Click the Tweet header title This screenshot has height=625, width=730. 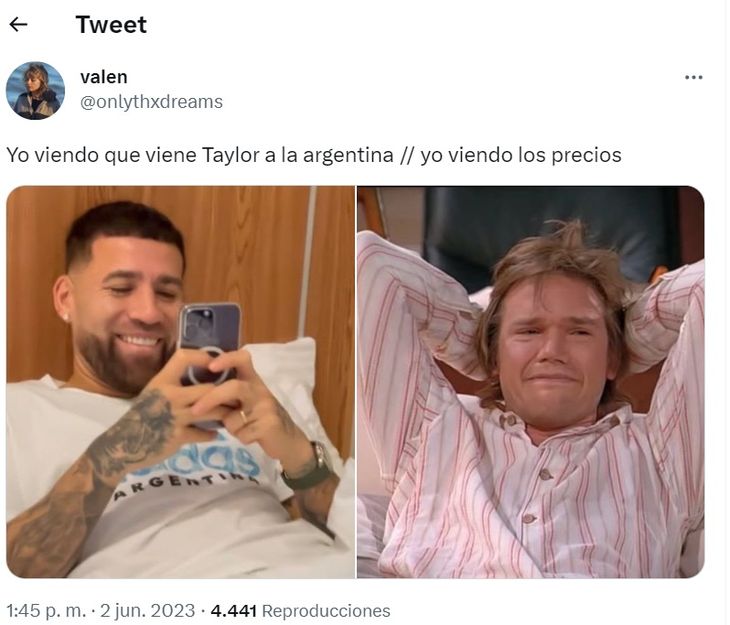point(111,25)
